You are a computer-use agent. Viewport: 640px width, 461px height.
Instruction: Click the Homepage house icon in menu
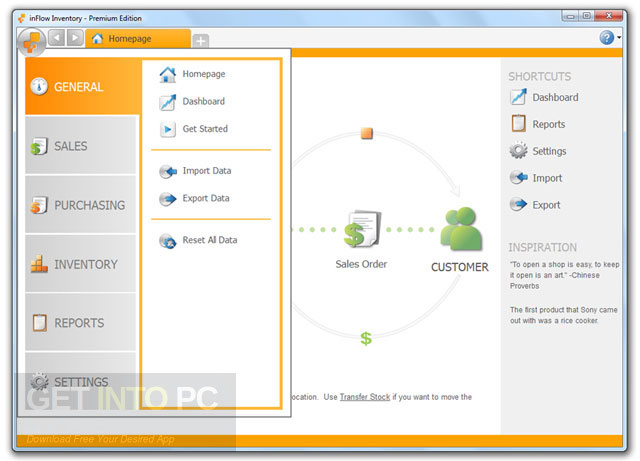point(168,74)
